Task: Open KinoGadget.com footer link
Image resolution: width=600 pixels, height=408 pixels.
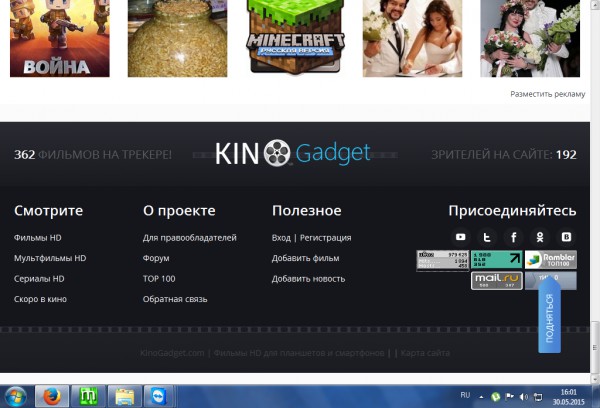Action: (x=172, y=353)
